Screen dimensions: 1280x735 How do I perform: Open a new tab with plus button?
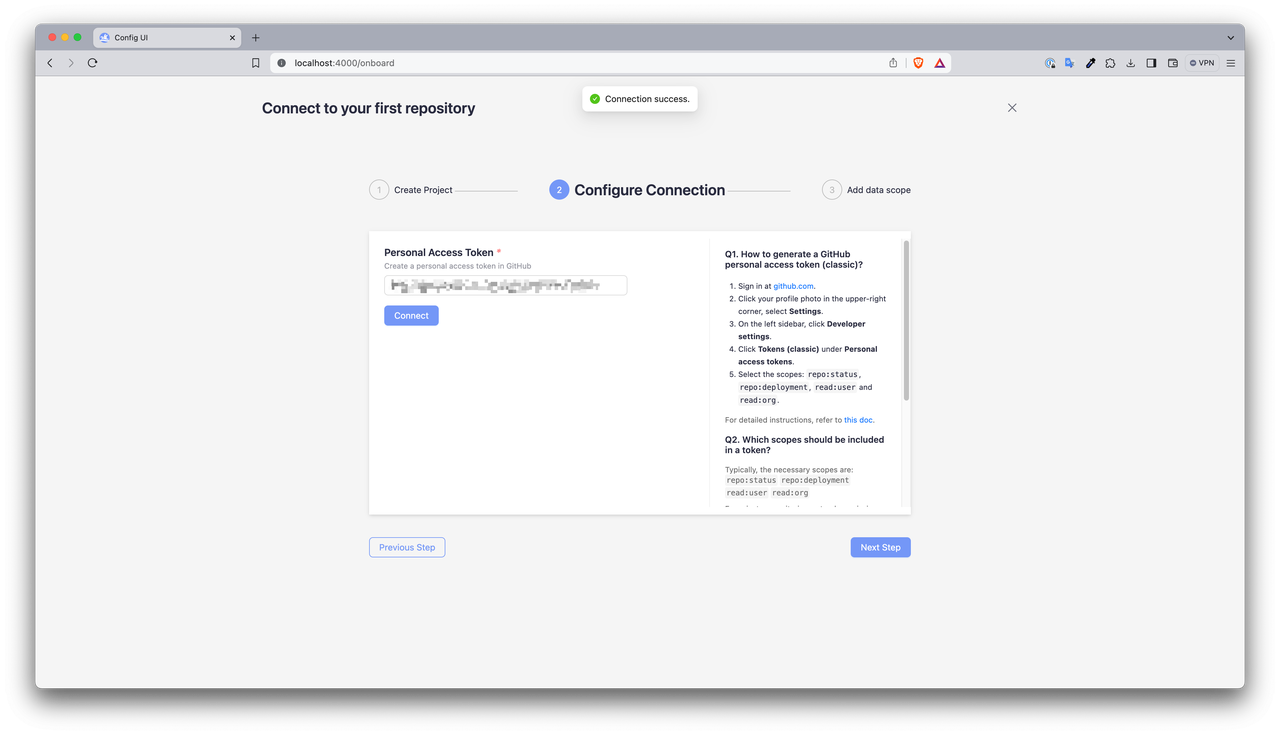tap(256, 38)
